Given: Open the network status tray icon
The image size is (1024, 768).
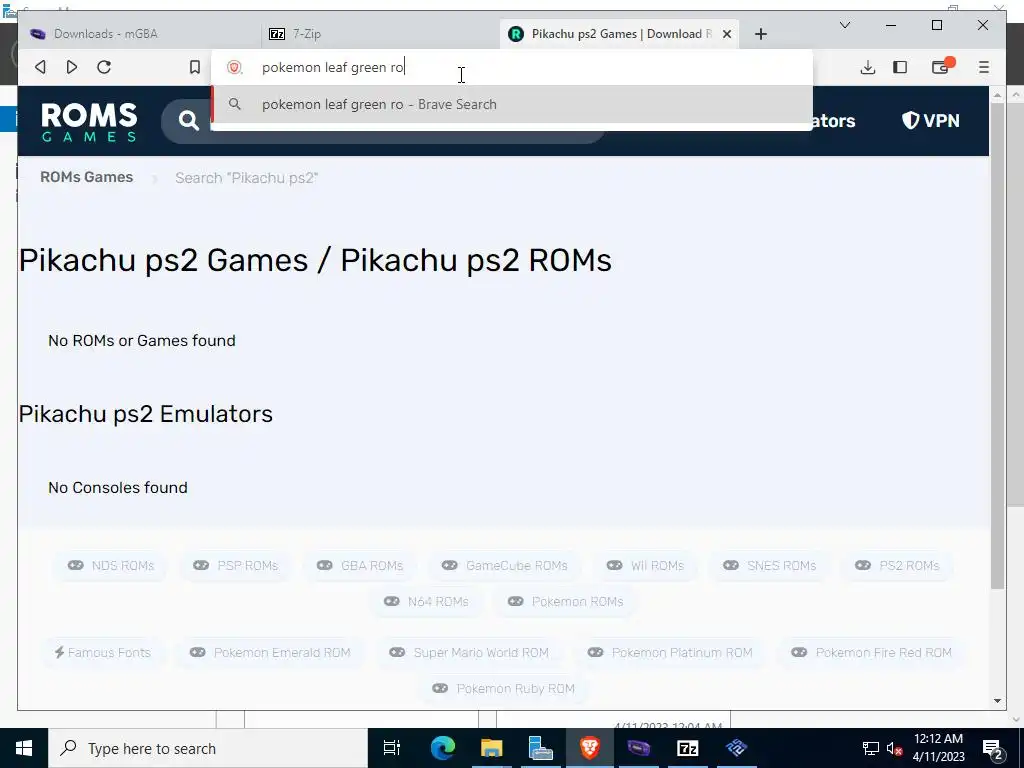Looking at the screenshot, I should tap(871, 748).
